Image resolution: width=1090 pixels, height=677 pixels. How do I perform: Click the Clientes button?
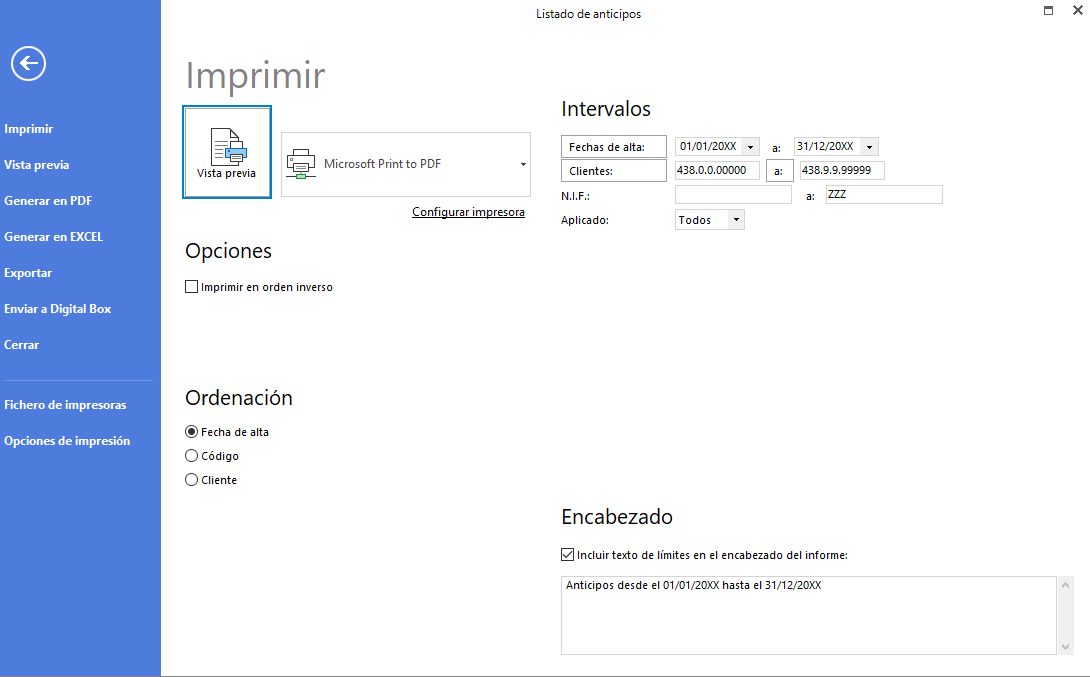tap(614, 171)
